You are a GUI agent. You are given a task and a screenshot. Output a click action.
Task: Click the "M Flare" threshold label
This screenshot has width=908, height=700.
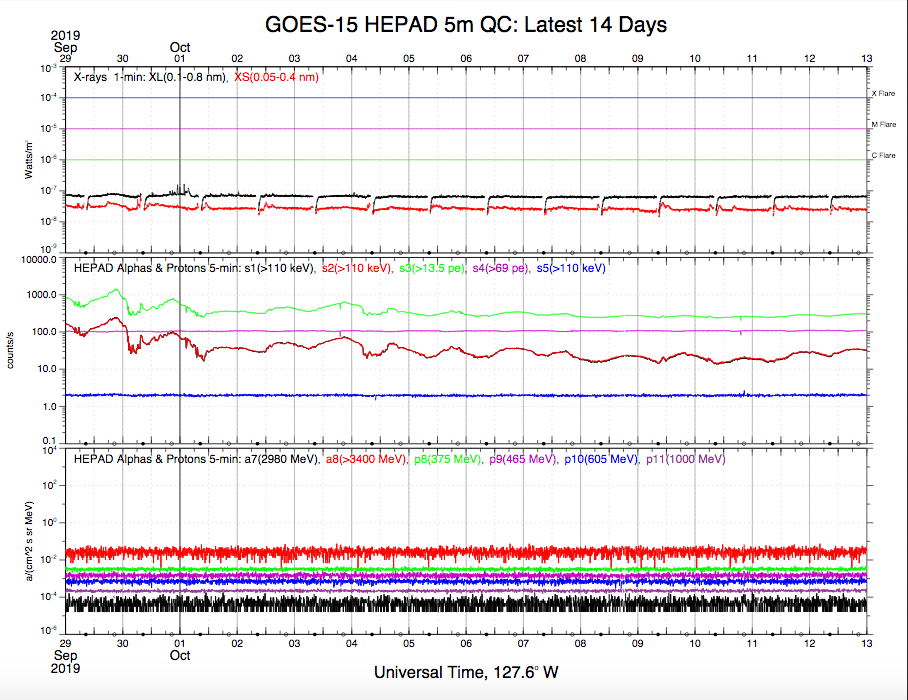click(x=884, y=124)
